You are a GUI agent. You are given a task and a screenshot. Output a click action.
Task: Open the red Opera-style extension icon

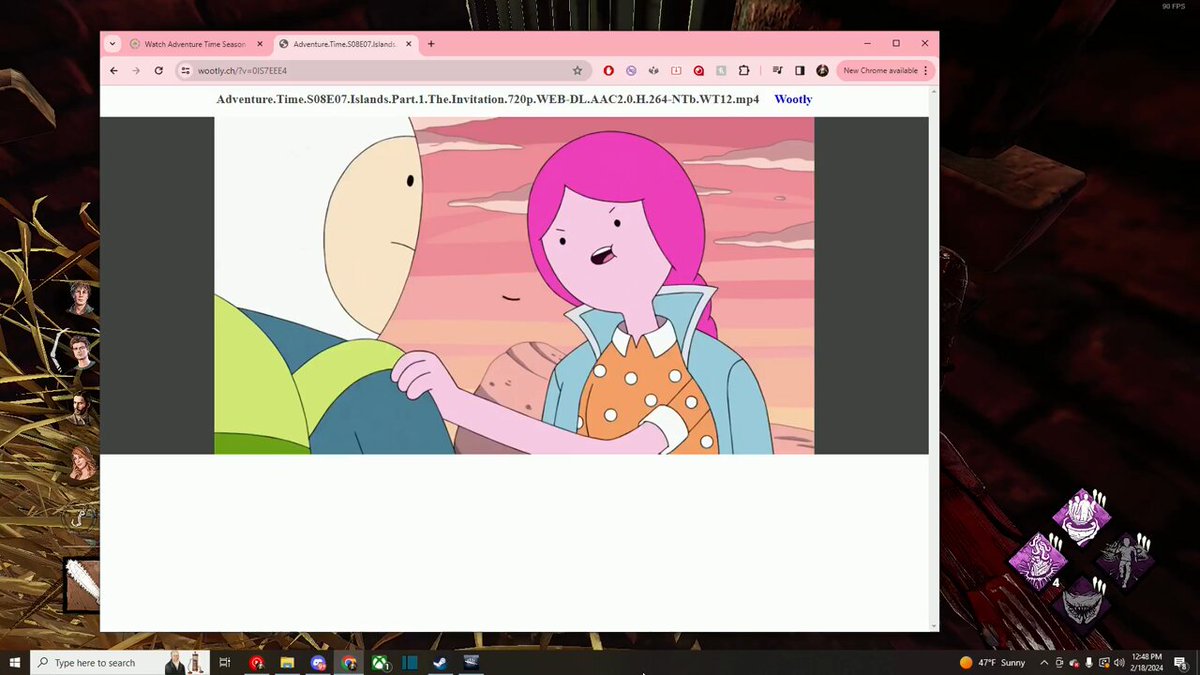(609, 71)
